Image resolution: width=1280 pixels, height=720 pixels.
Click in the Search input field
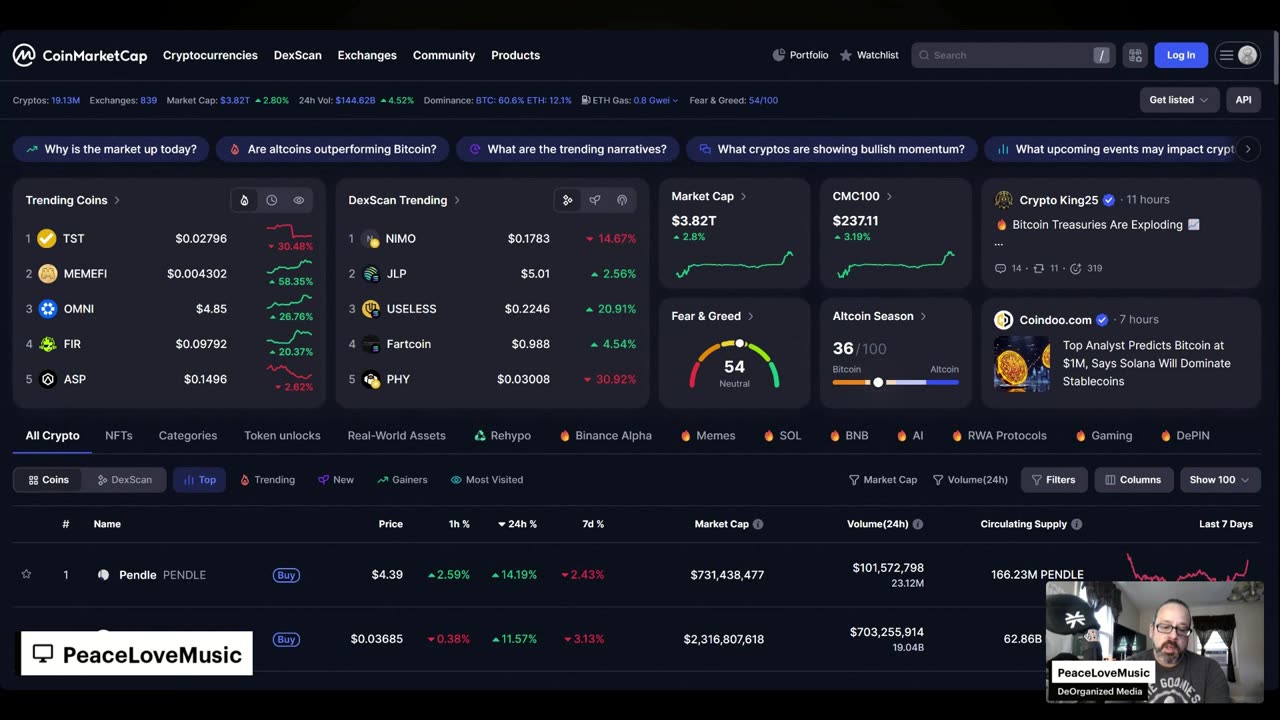[x=1012, y=55]
